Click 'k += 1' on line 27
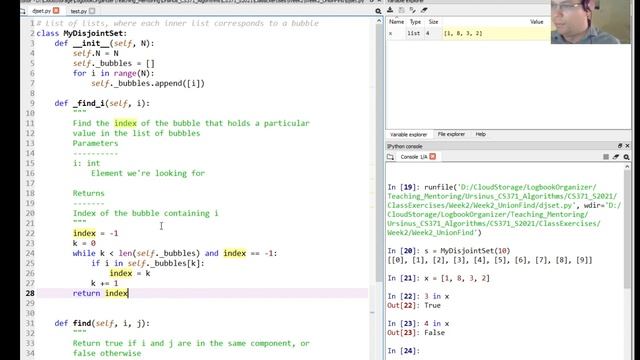This screenshot has width=640, height=360. pyautogui.click(x=104, y=283)
